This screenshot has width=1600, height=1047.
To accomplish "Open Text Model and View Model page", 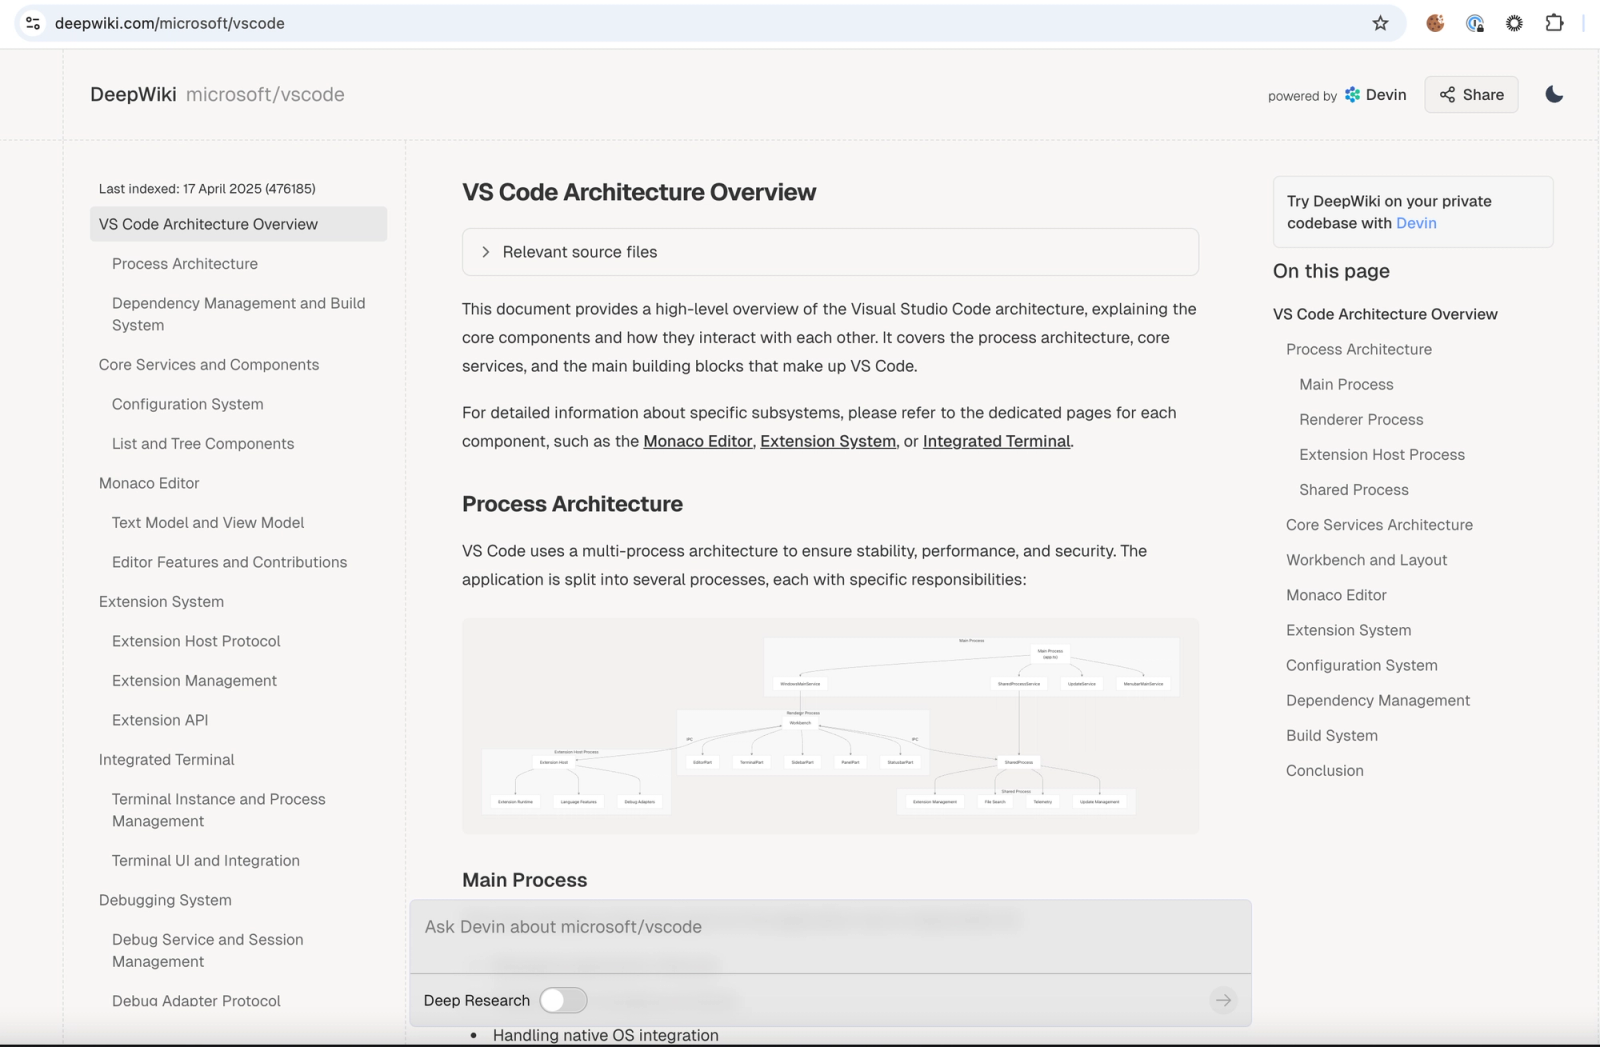I will 208,523.
